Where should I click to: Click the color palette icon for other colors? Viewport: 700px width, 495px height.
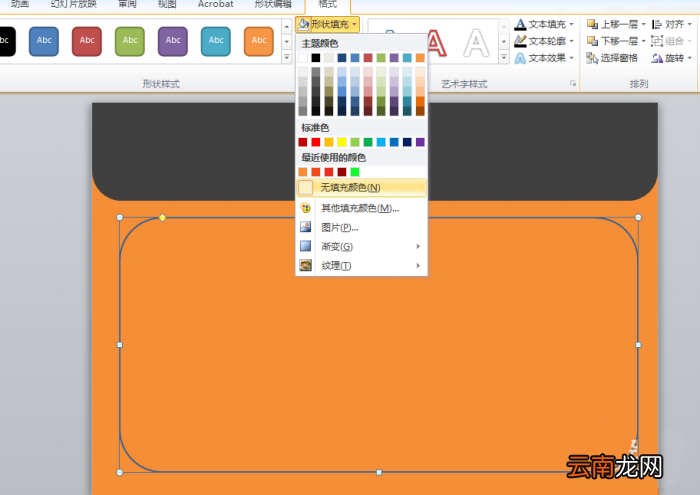305,208
